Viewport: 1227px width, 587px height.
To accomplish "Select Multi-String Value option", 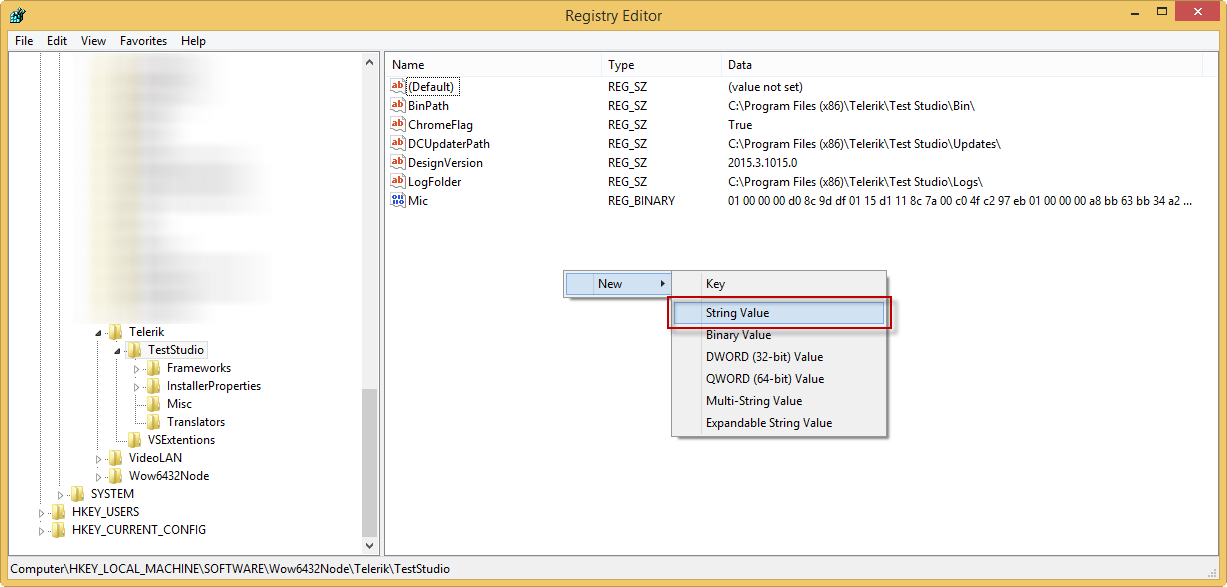I will tap(778, 401).
